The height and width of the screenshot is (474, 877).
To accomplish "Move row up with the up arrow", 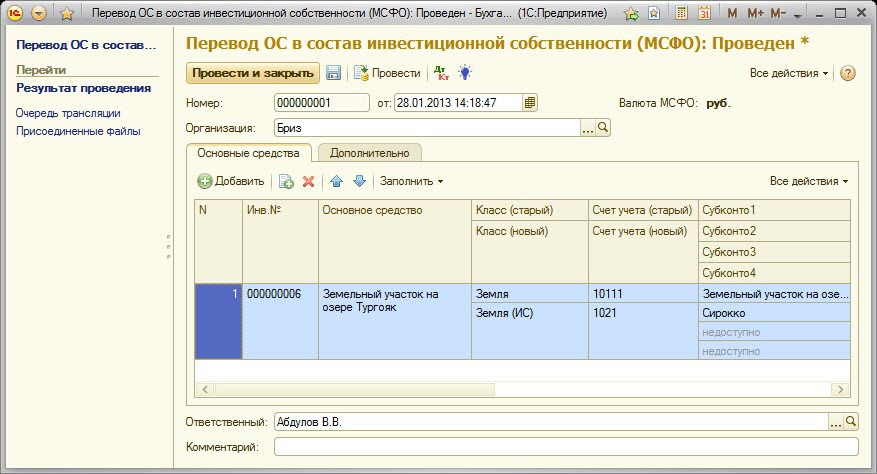I will [x=336, y=181].
